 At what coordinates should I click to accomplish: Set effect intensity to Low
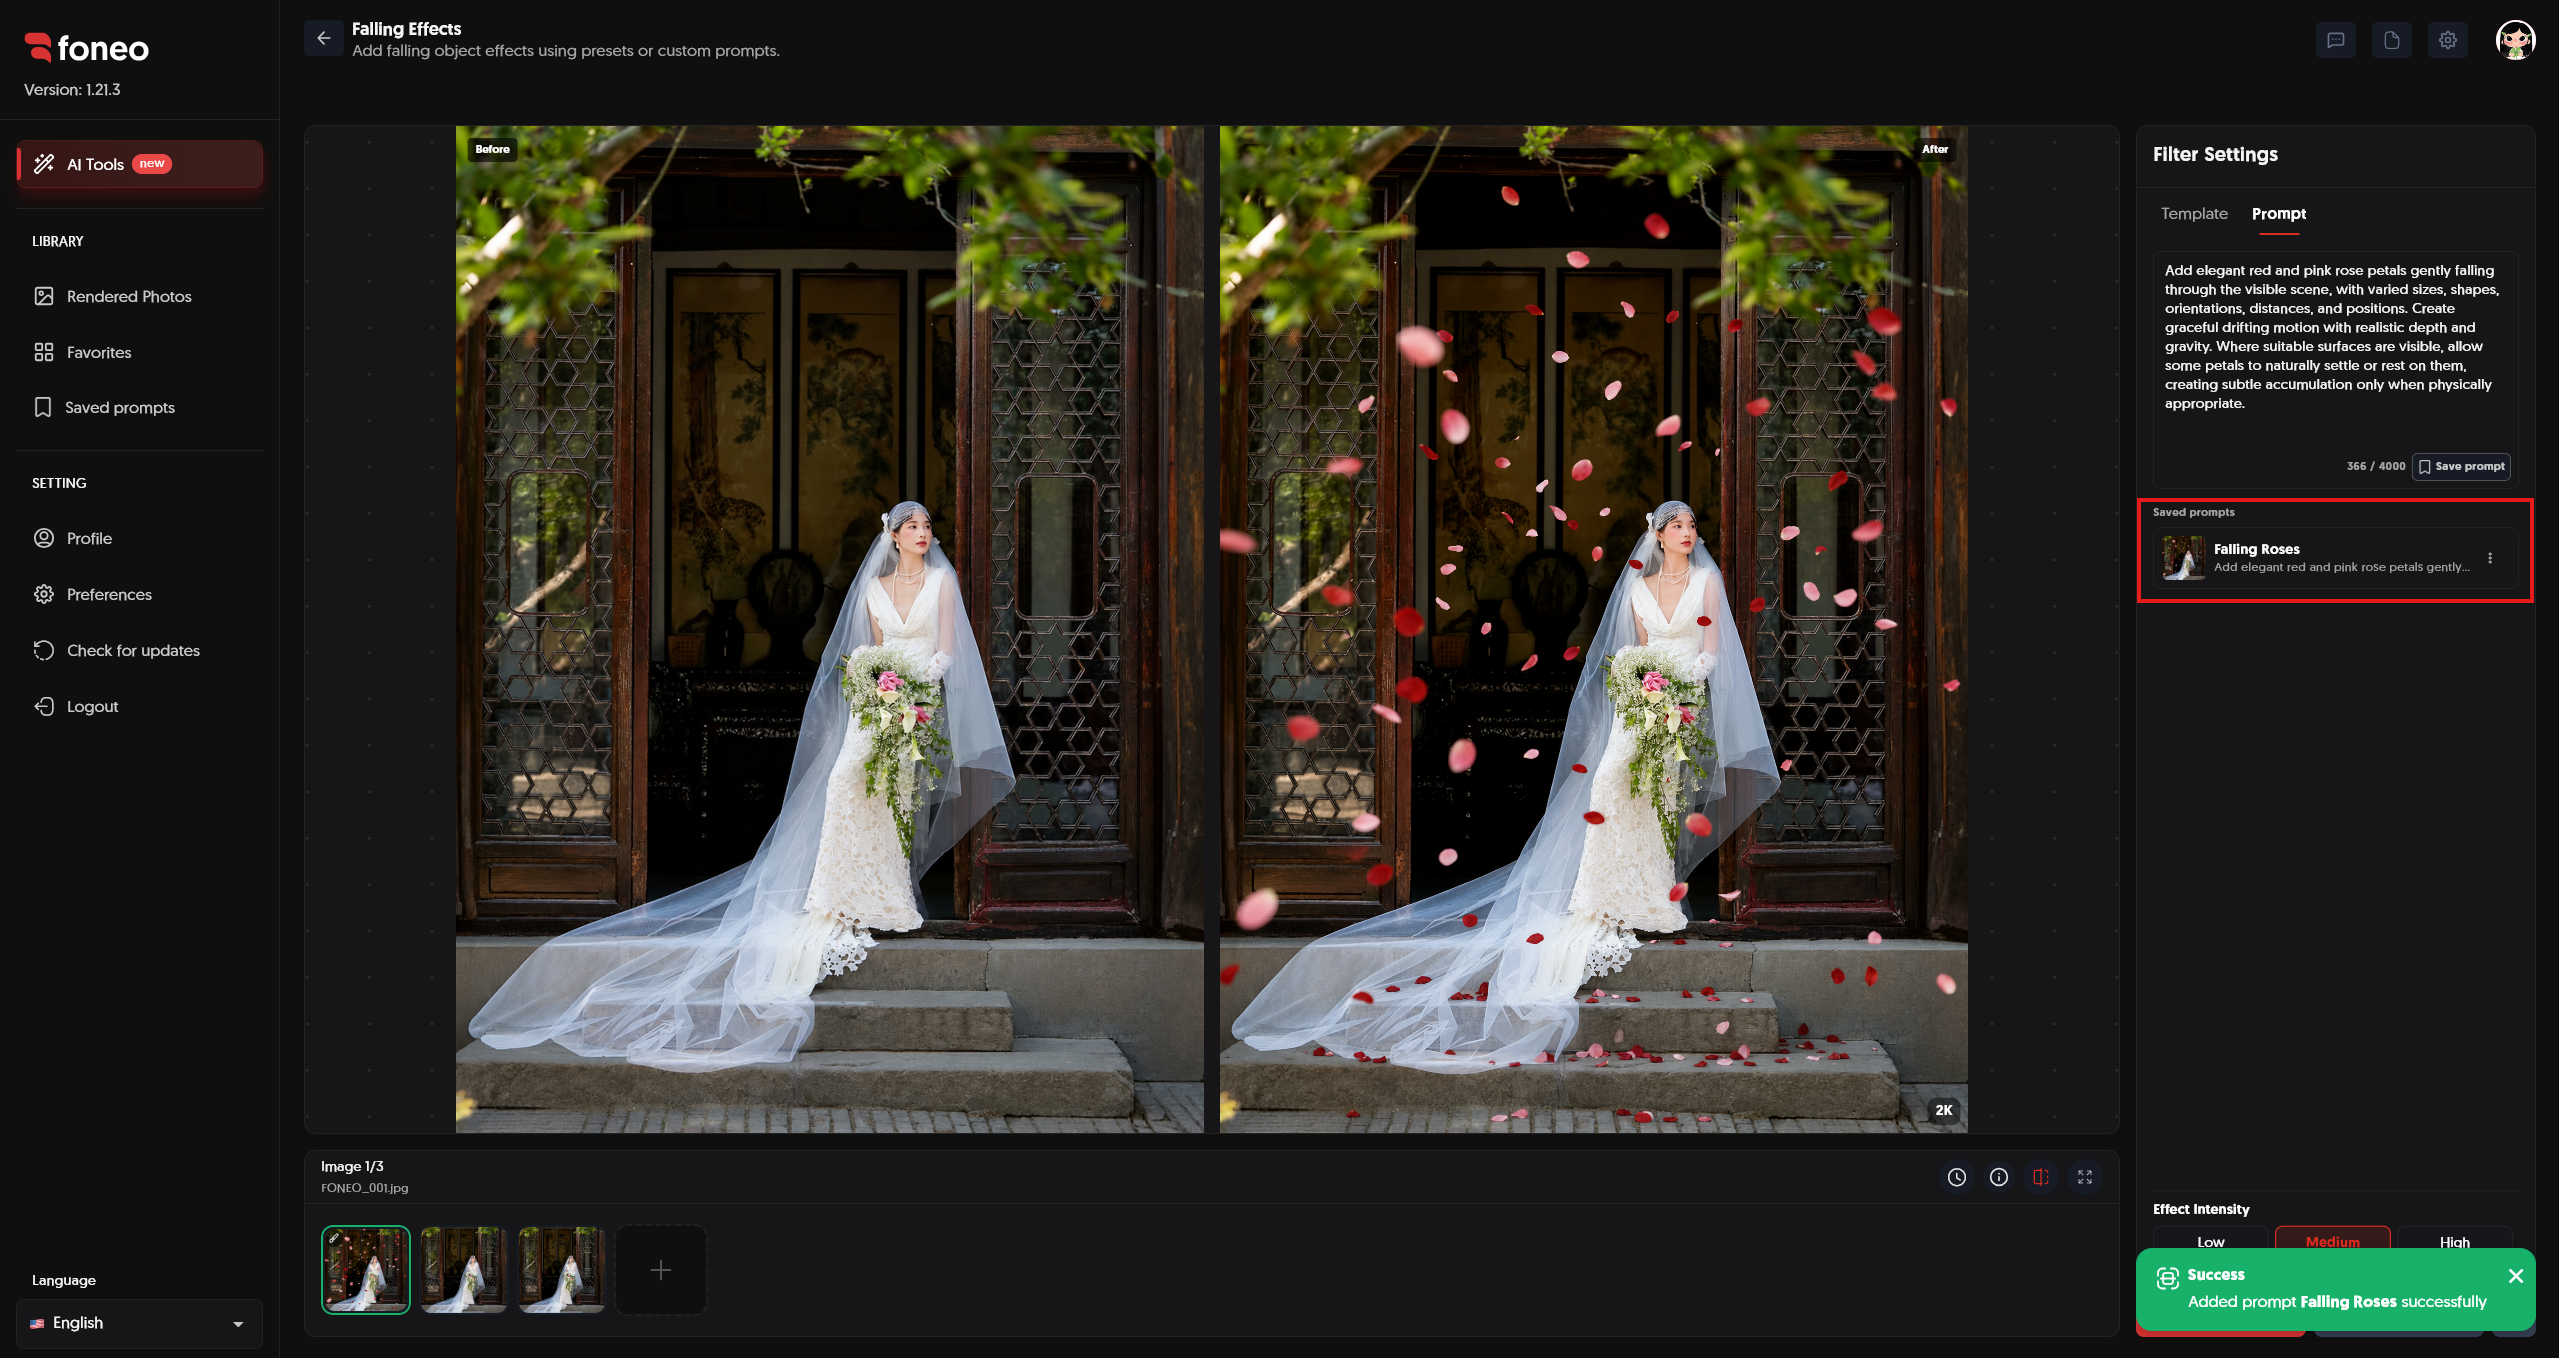click(2210, 1240)
